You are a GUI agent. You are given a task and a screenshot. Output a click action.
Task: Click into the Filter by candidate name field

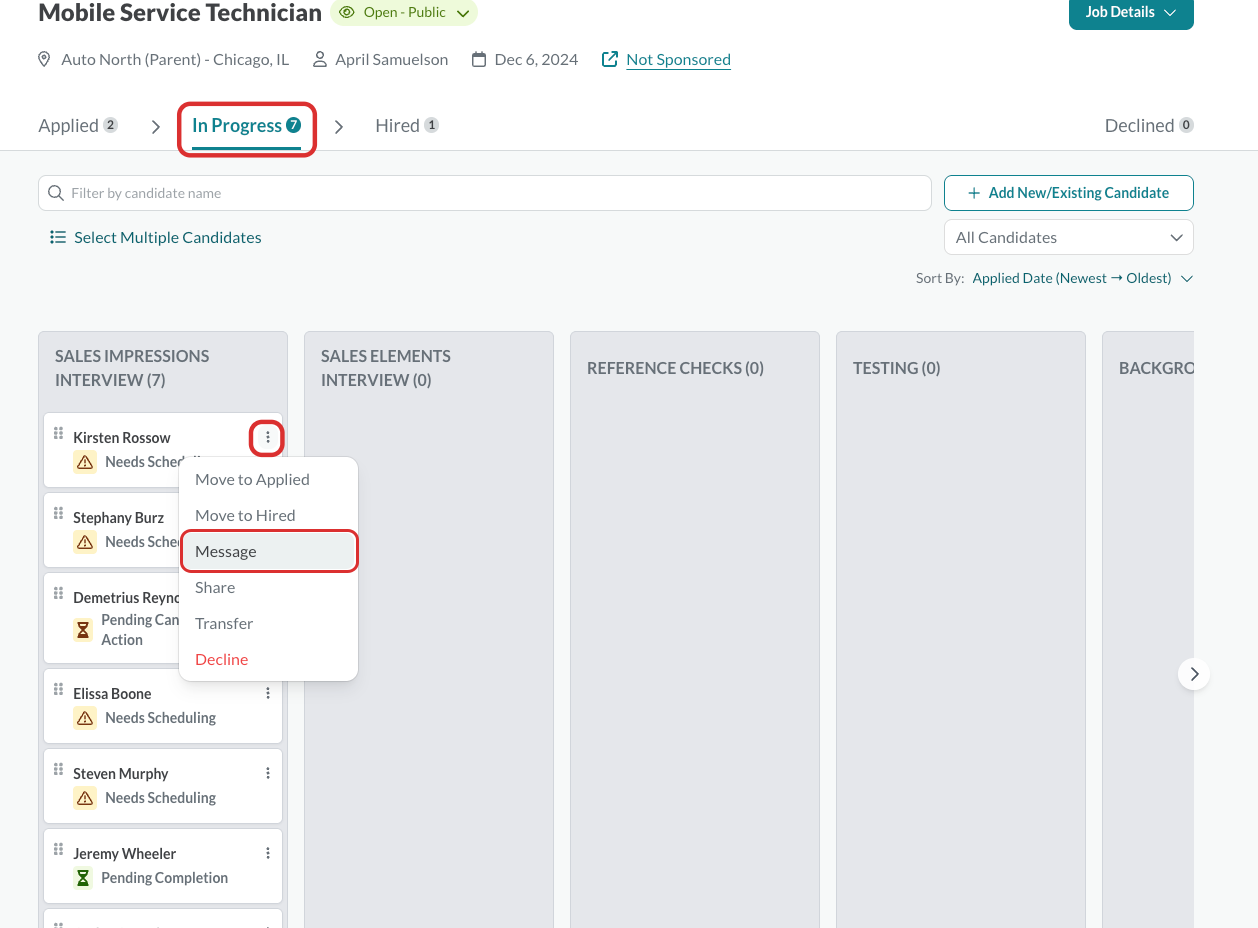[x=485, y=193]
